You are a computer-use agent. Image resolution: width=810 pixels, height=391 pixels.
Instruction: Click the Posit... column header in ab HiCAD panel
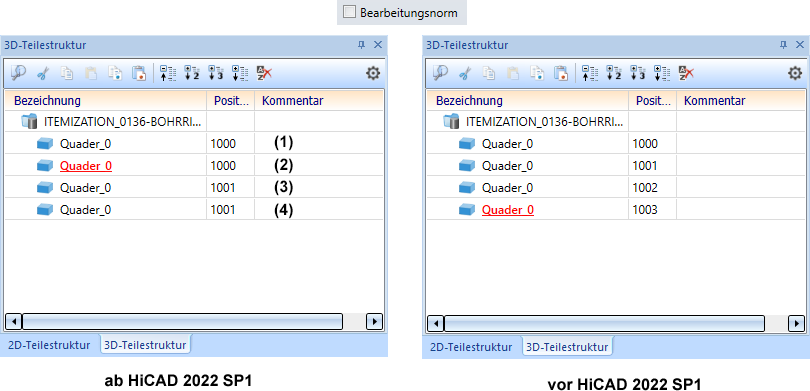(230, 100)
